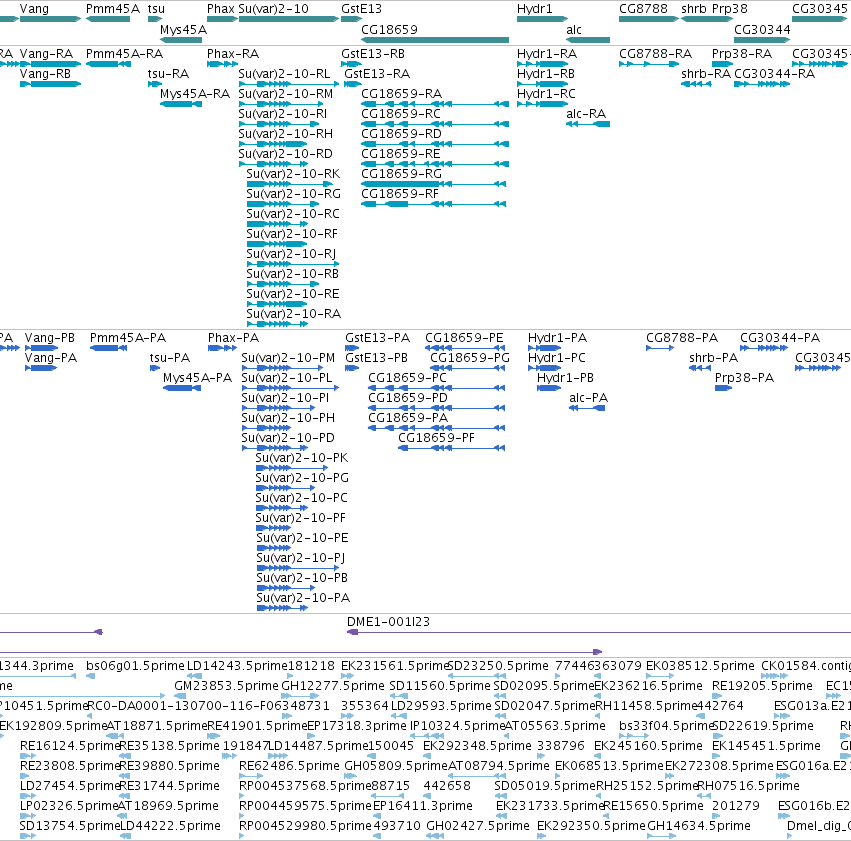Click the 'shrb-PA' protein label
The height and width of the screenshot is (841, 851).
pyautogui.click(x=714, y=358)
